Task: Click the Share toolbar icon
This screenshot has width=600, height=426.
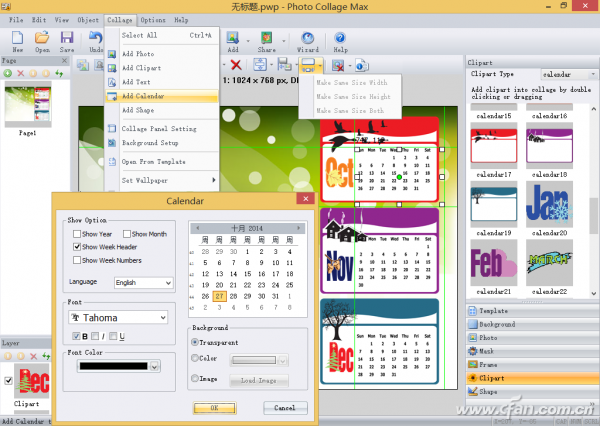Action: (266, 38)
